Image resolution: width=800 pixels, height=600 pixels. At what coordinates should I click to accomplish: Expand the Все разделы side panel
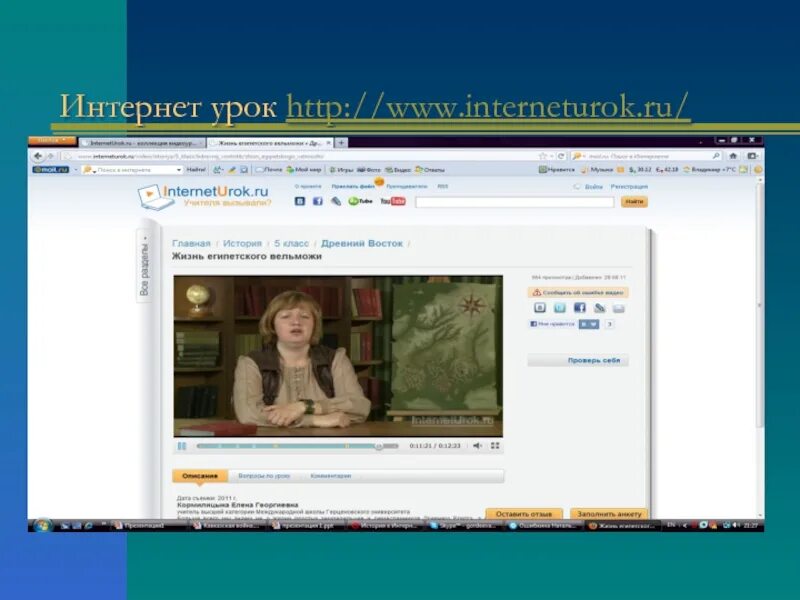click(x=145, y=265)
